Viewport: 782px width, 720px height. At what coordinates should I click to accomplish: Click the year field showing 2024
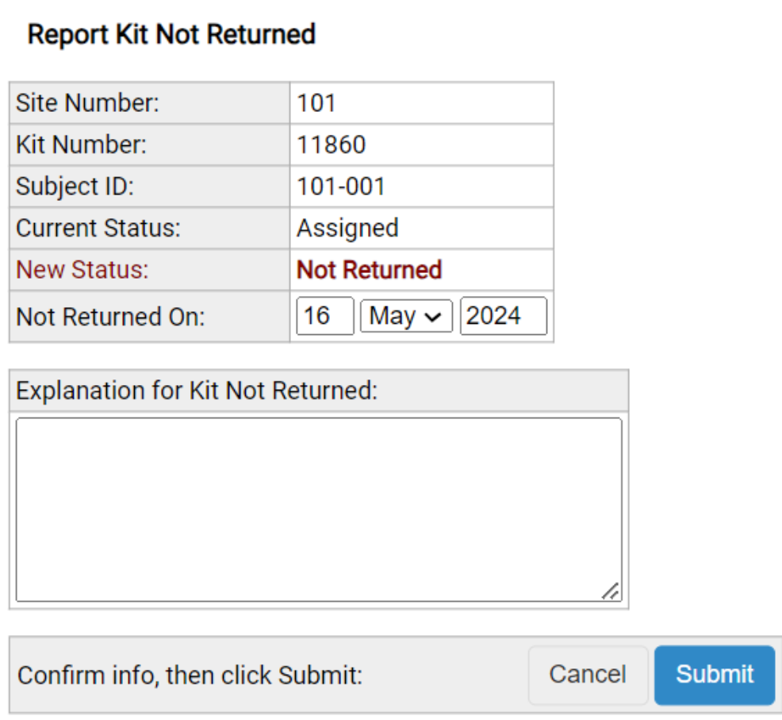click(x=502, y=316)
